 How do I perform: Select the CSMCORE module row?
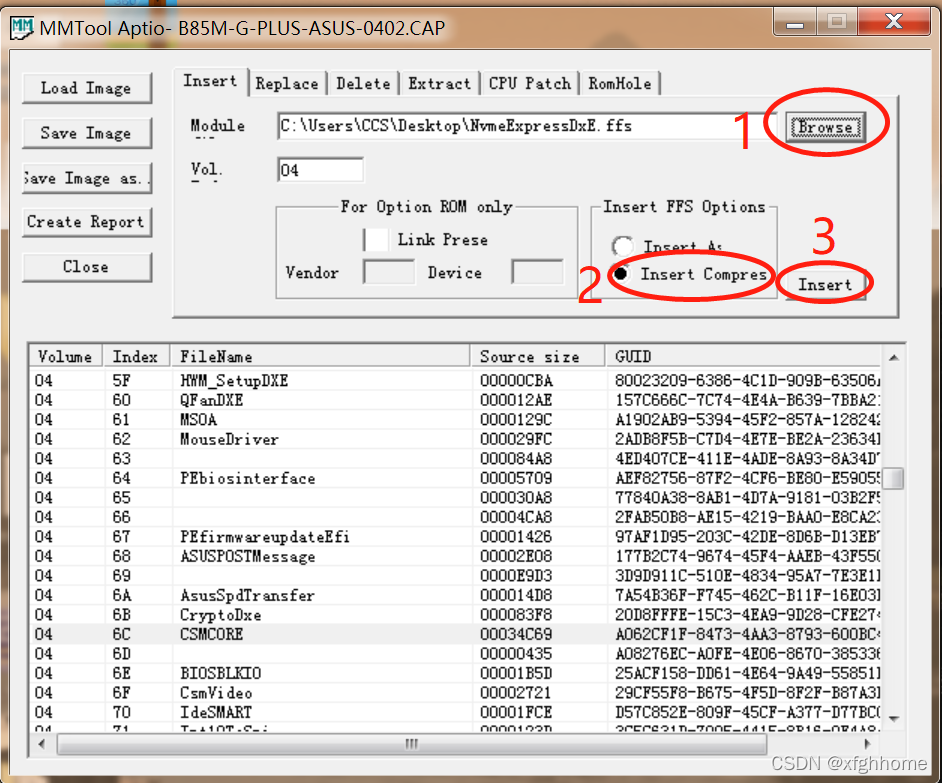pos(455,635)
